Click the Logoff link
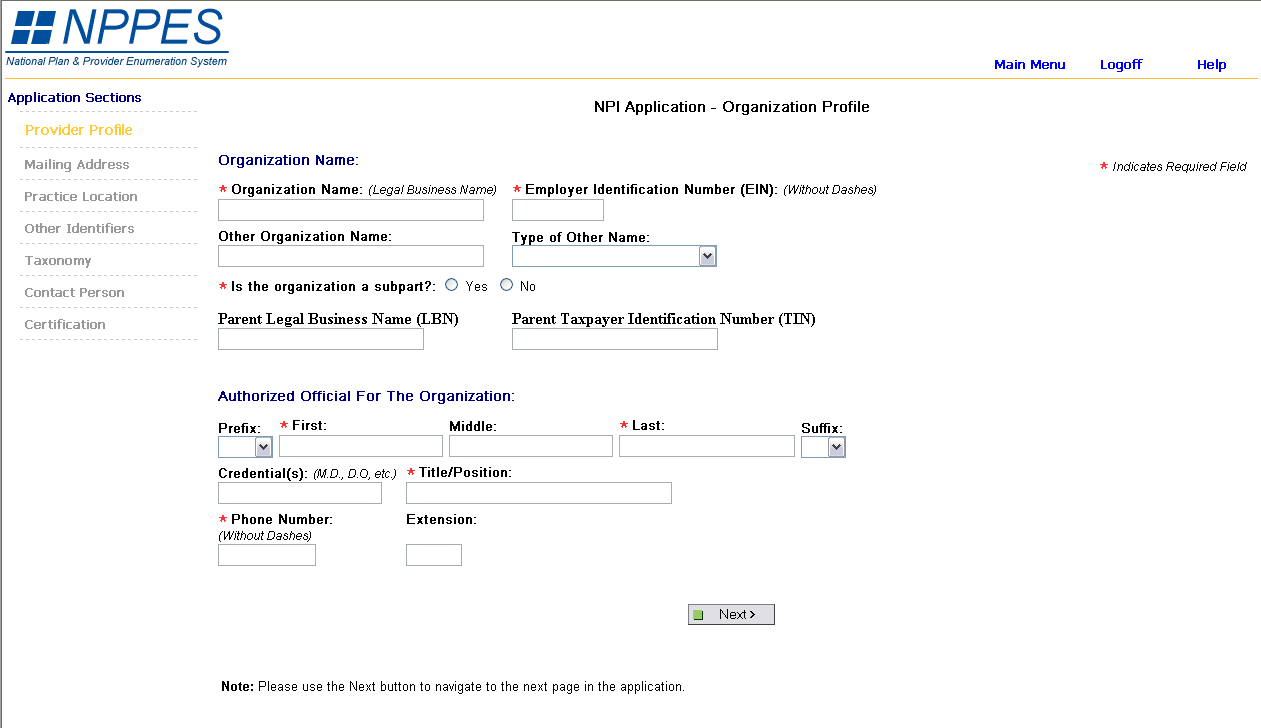The image size is (1261, 728). point(1120,65)
